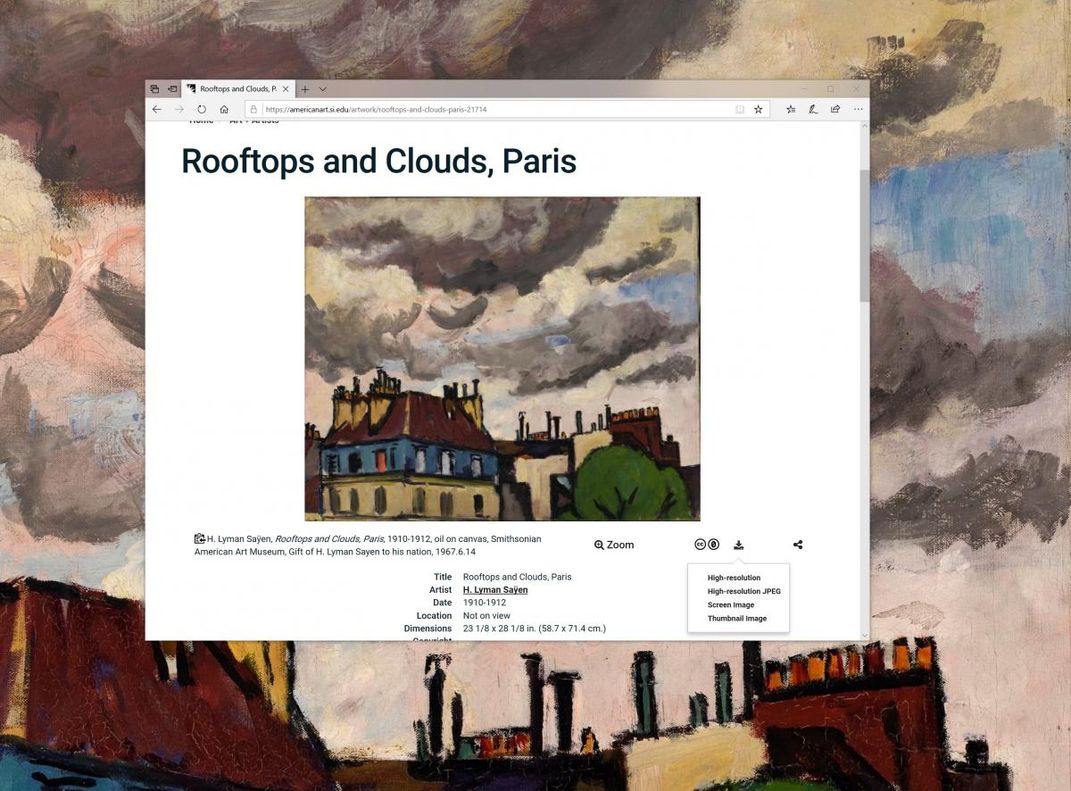Toggle reading view icon in address bar
The width and height of the screenshot is (1071, 791).
(740, 109)
